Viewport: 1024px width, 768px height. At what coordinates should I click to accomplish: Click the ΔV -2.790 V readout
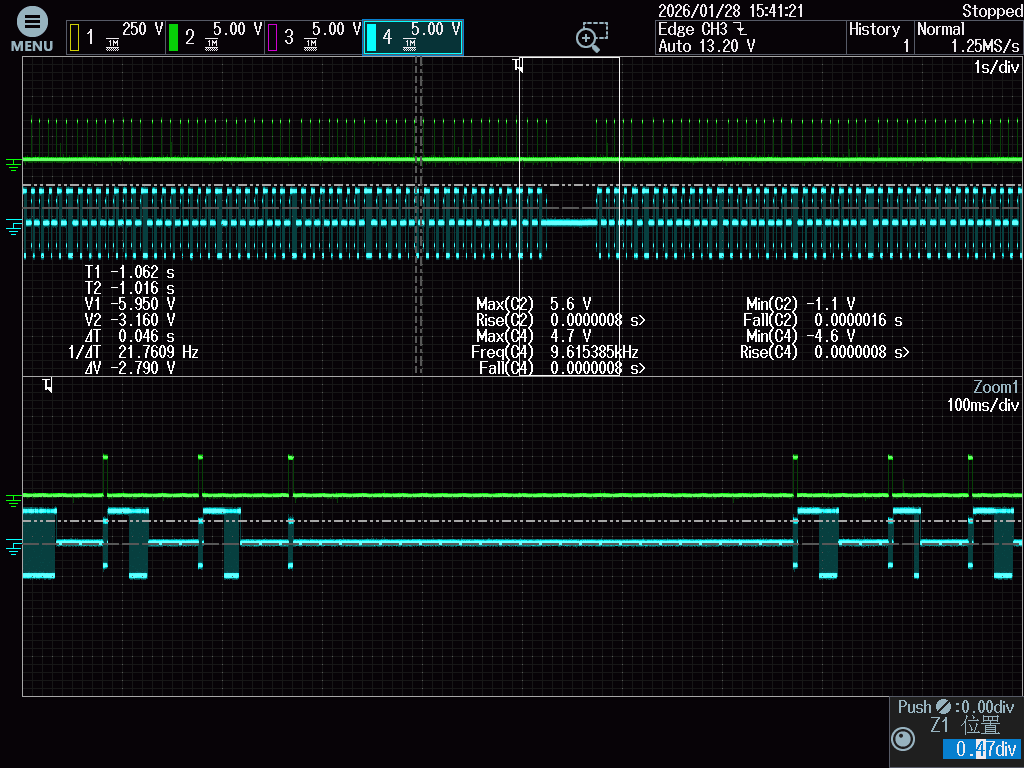(x=129, y=368)
